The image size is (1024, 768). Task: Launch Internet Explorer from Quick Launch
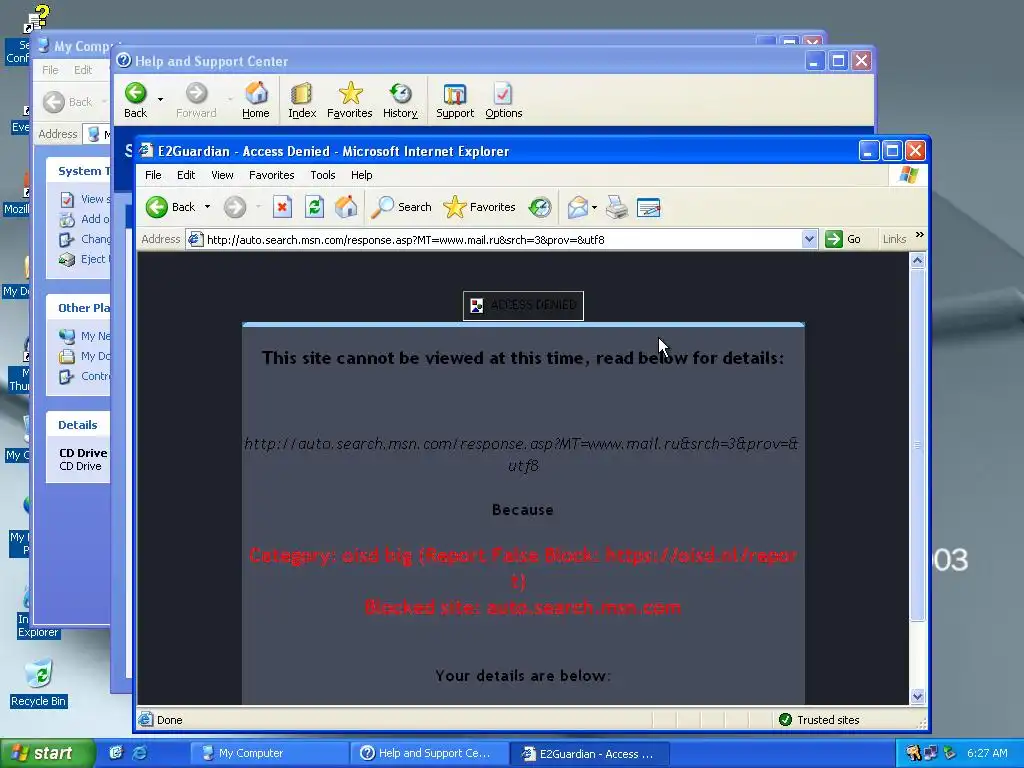coord(140,753)
